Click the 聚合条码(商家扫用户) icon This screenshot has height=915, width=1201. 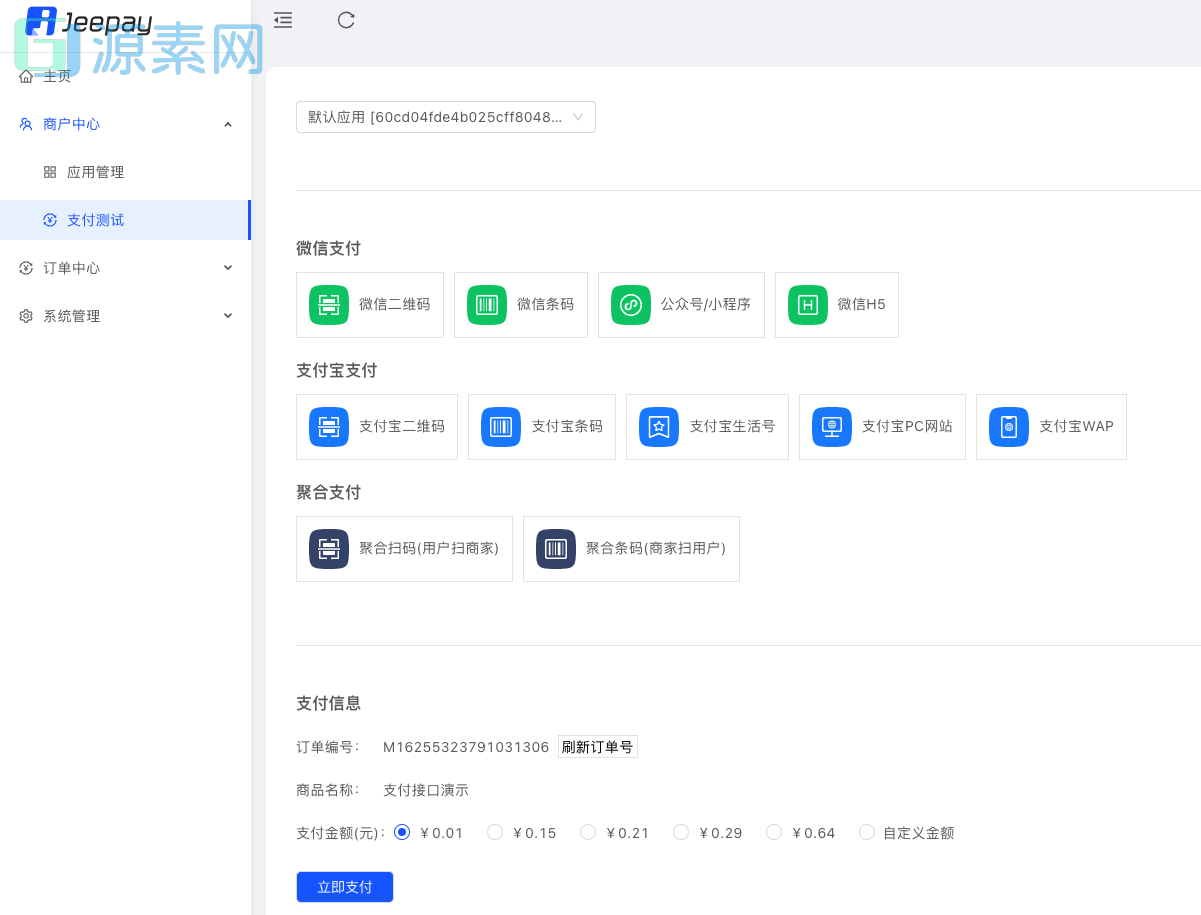coord(555,548)
